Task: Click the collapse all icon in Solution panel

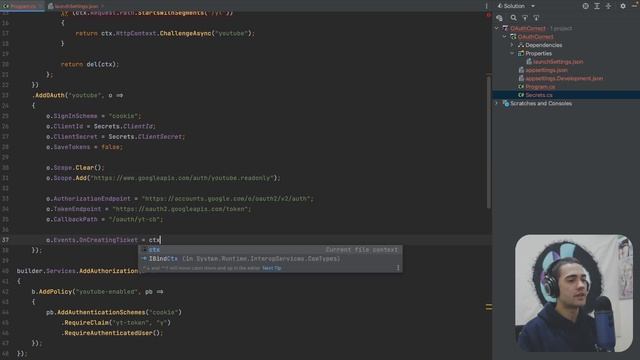Action: [x=608, y=6]
